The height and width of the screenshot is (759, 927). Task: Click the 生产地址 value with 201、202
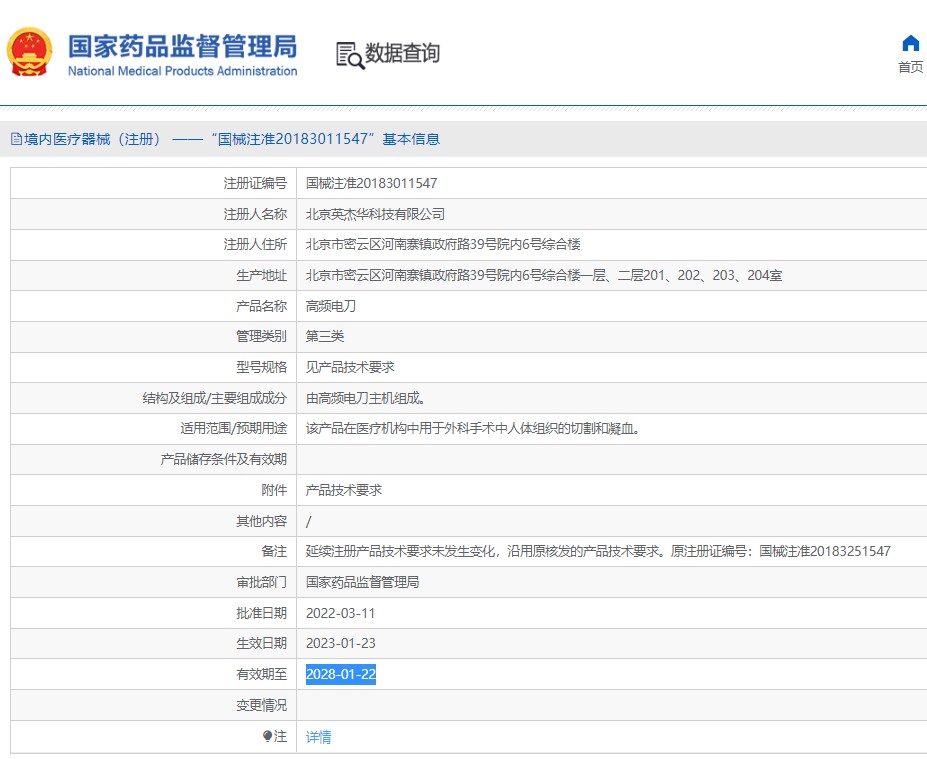coord(544,275)
